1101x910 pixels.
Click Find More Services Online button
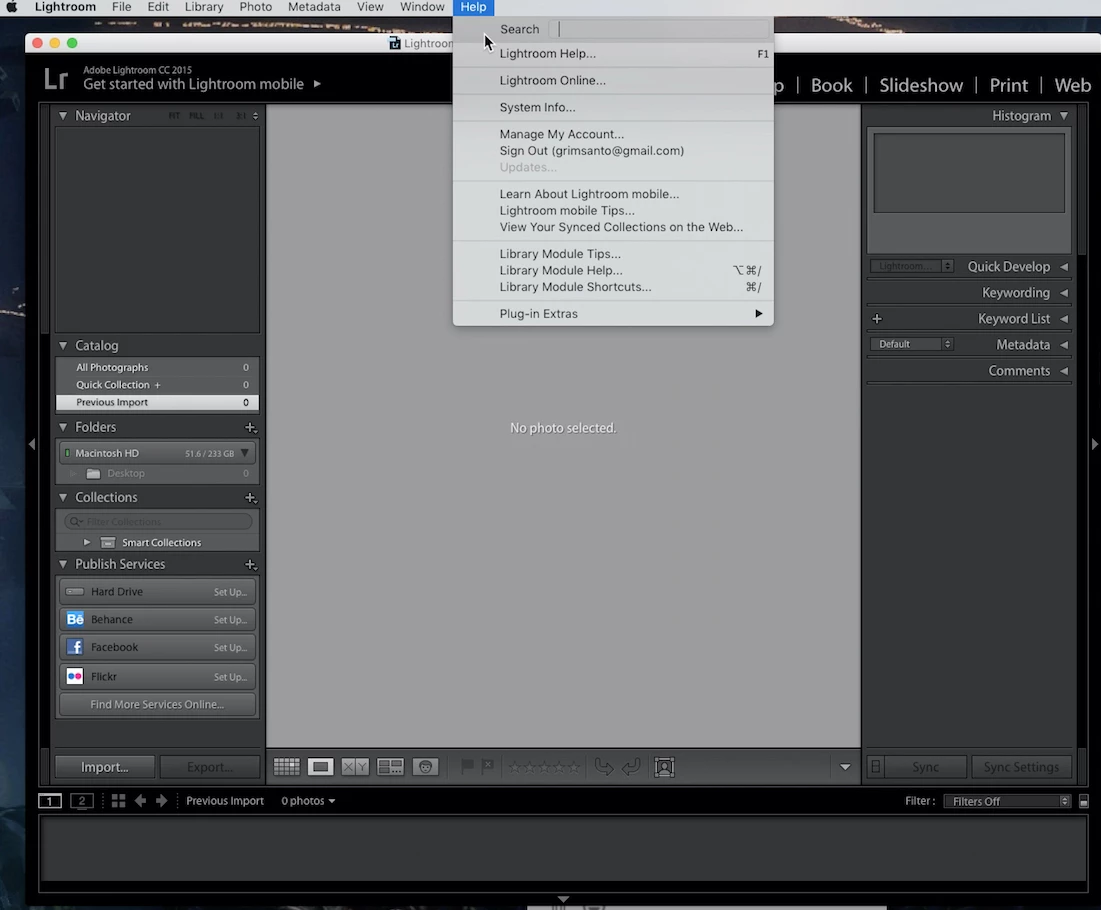coord(157,704)
